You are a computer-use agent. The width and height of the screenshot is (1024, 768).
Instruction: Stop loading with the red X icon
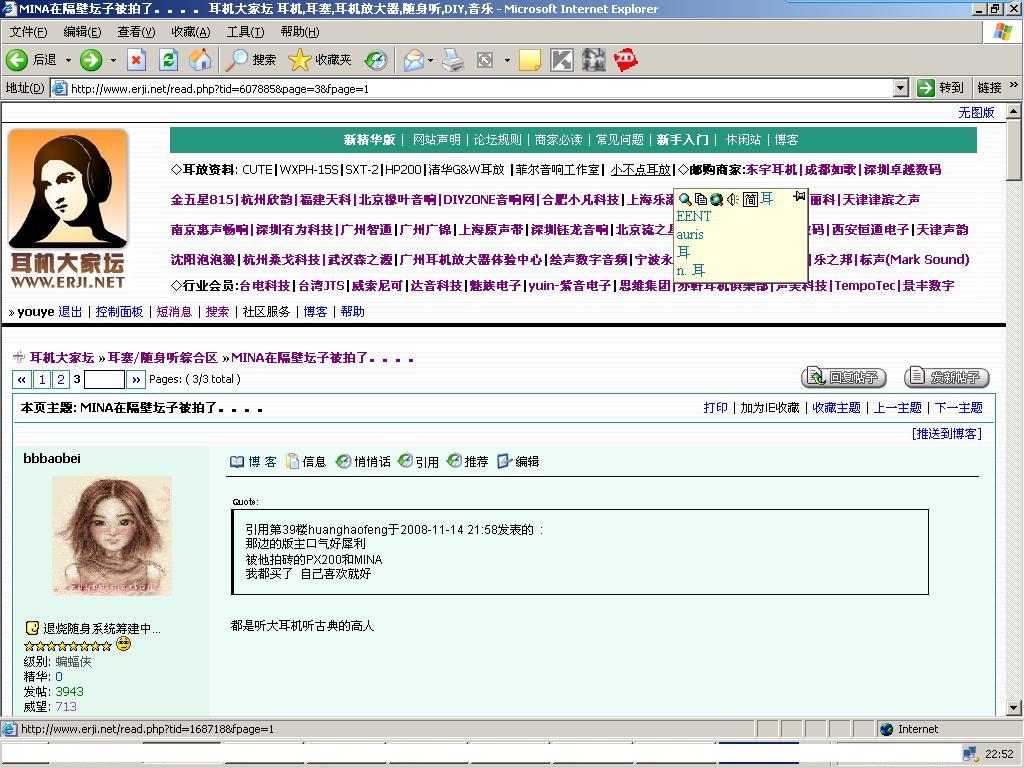(136, 60)
